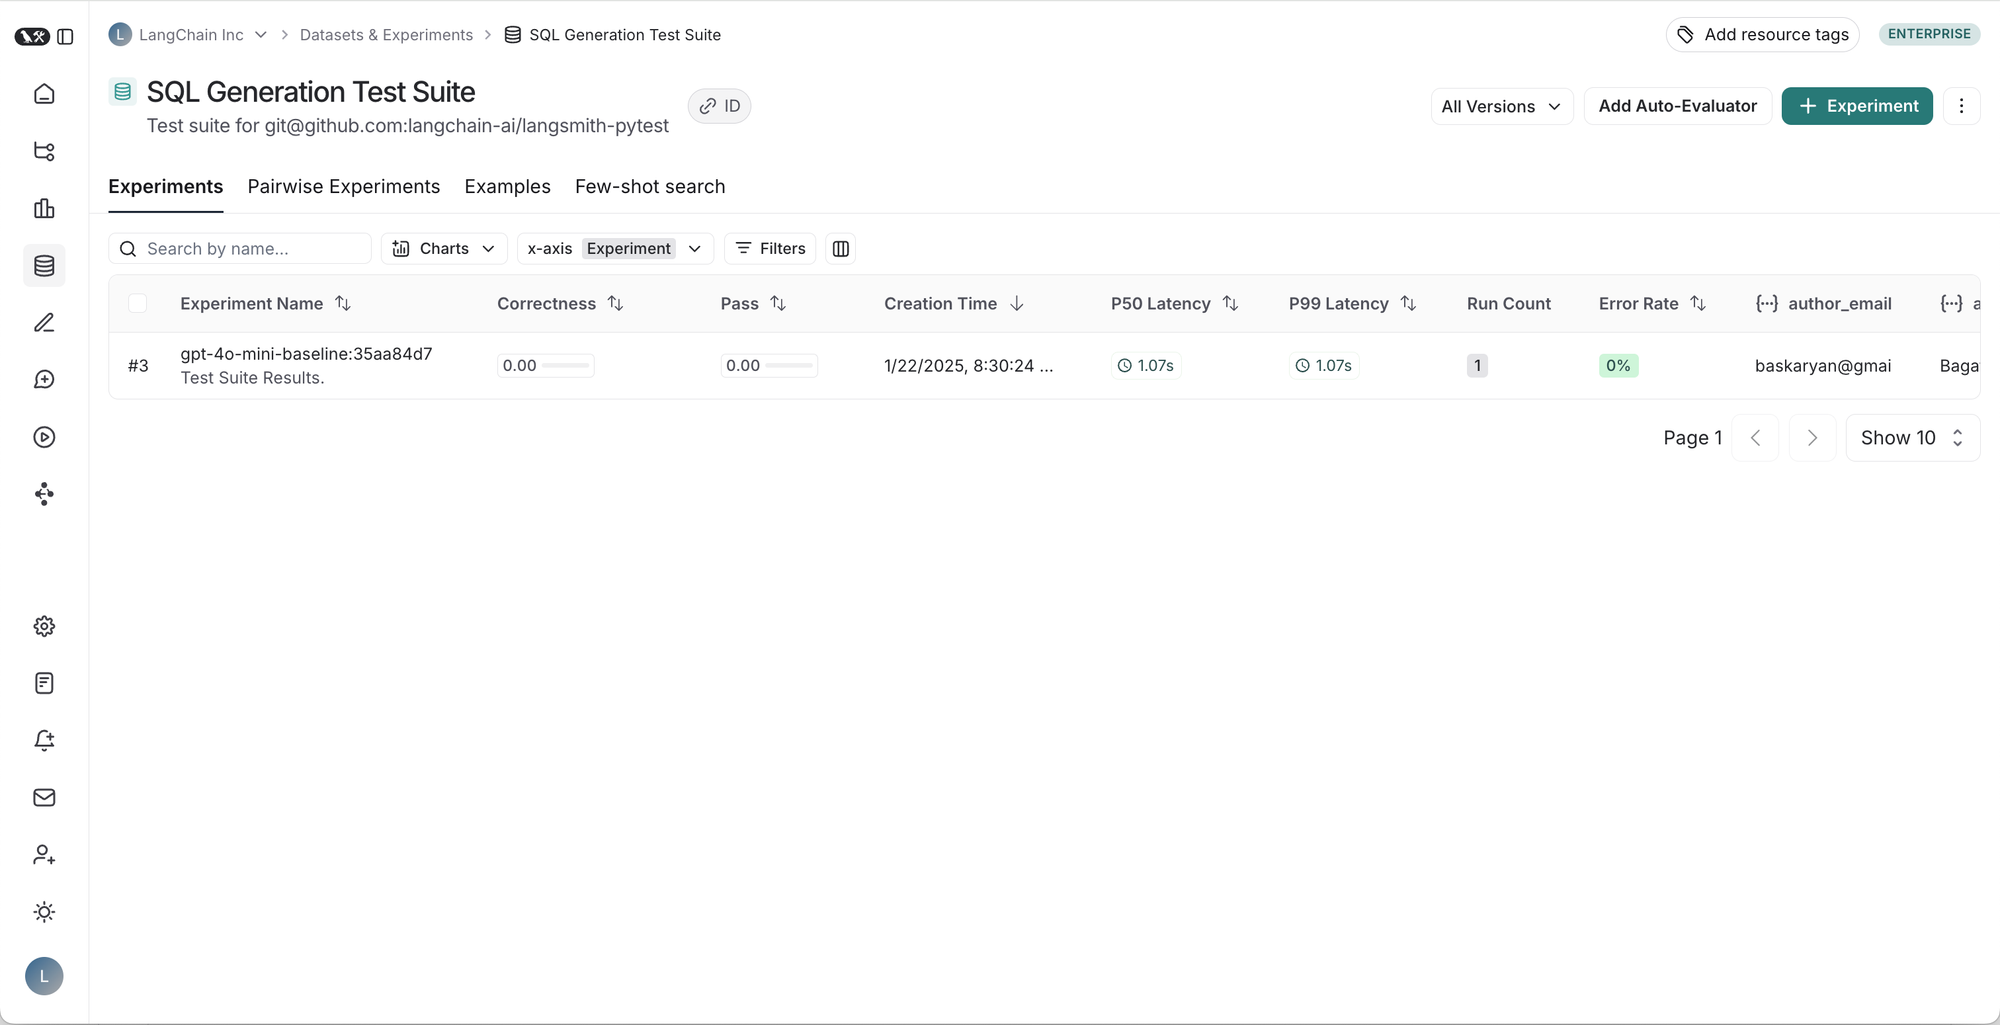Switch to the Examples tab

[507, 187]
